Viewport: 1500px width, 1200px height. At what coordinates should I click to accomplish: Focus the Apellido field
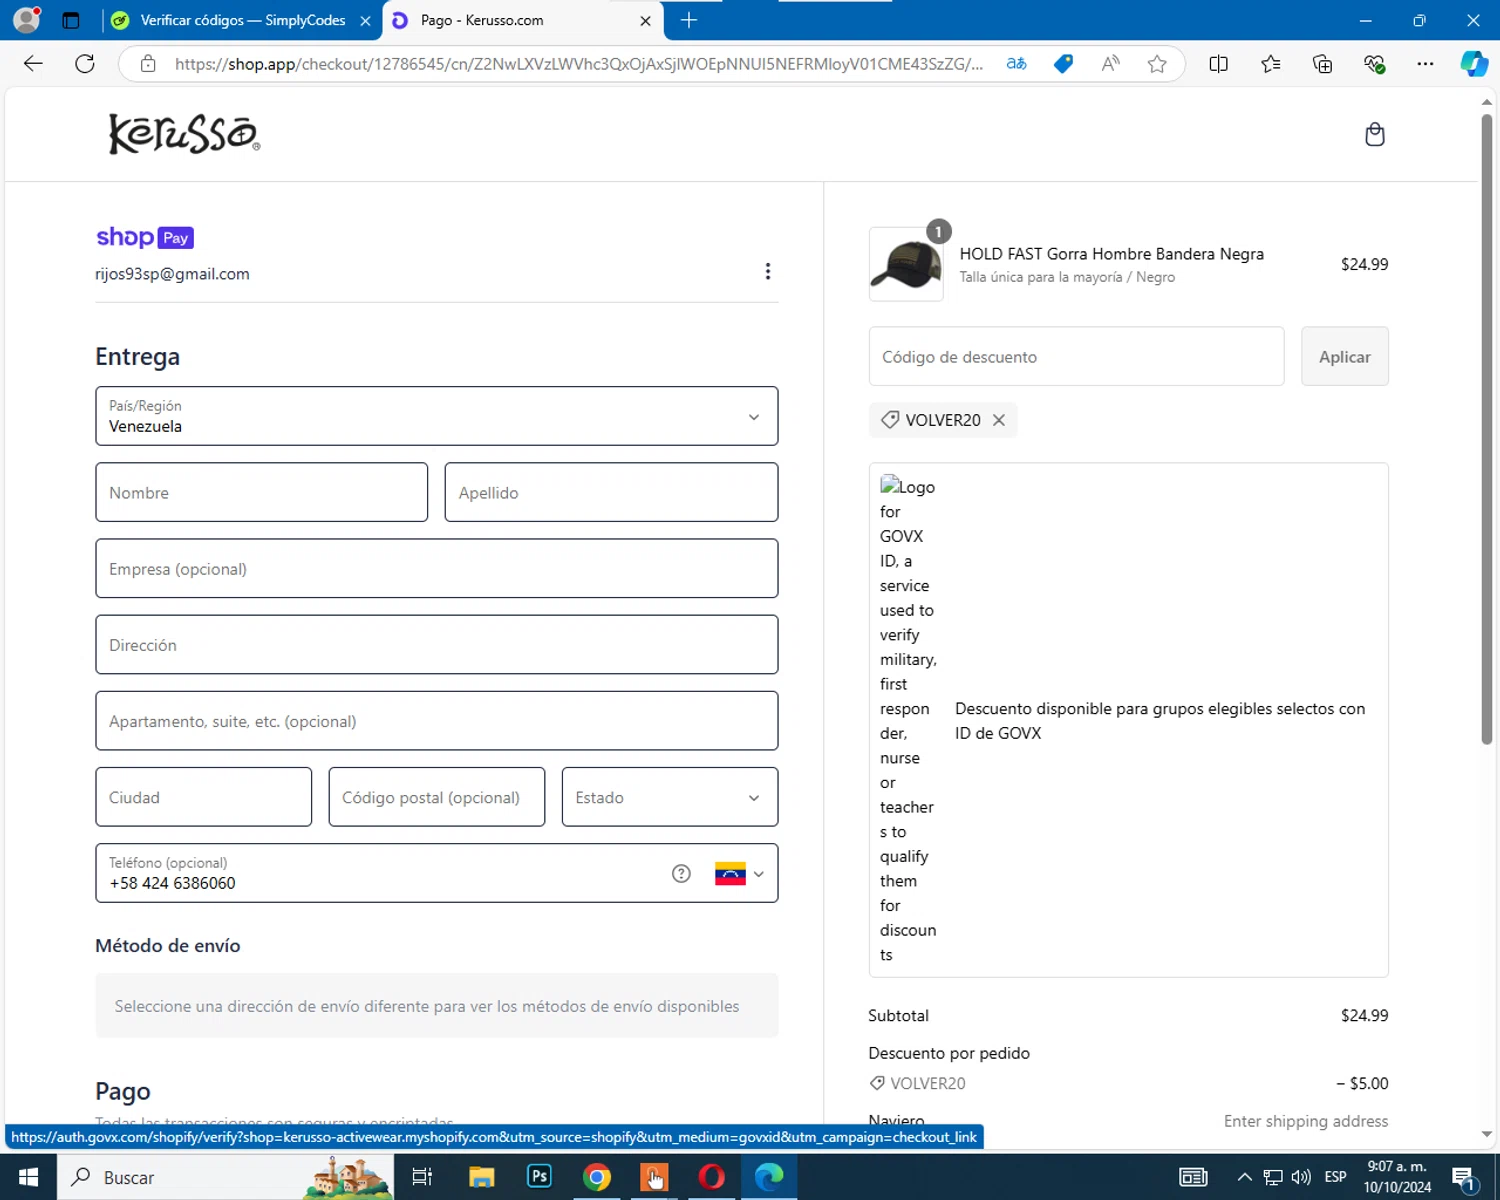tap(611, 492)
